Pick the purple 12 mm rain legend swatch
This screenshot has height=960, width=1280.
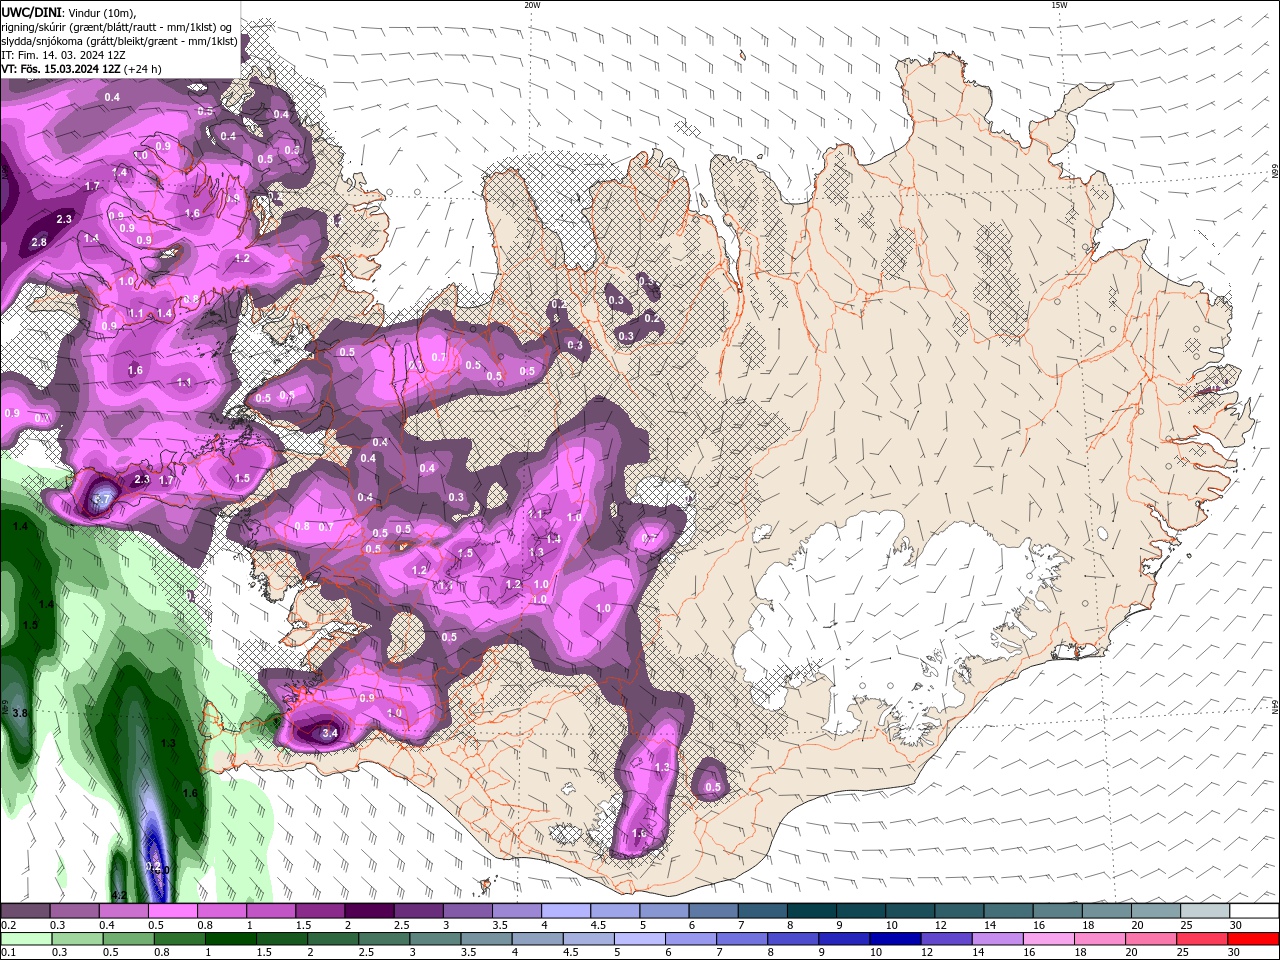[947, 939]
